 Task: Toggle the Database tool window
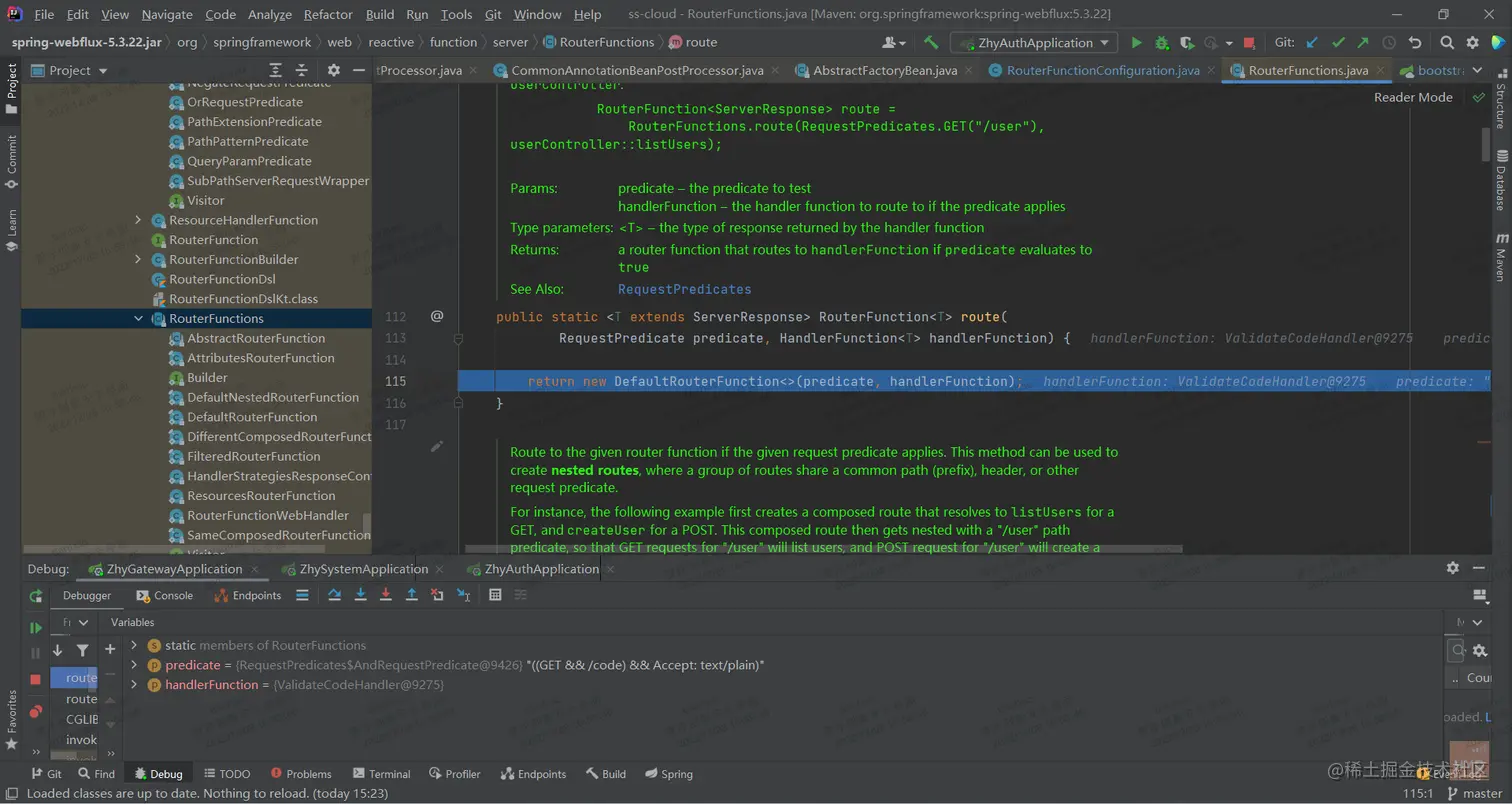(1501, 181)
